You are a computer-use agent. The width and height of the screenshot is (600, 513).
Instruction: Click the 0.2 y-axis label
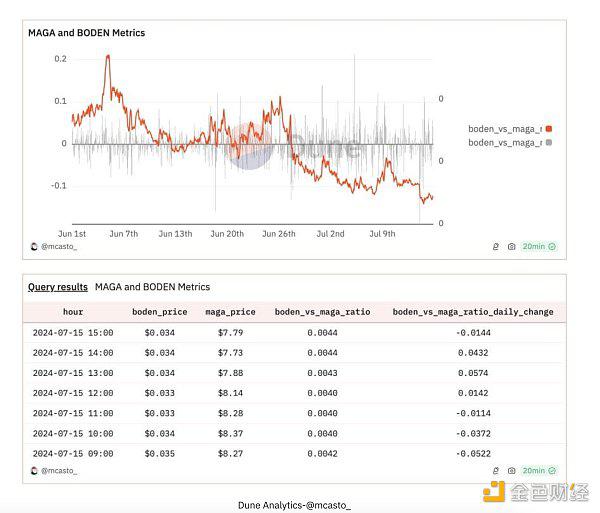coord(60,59)
